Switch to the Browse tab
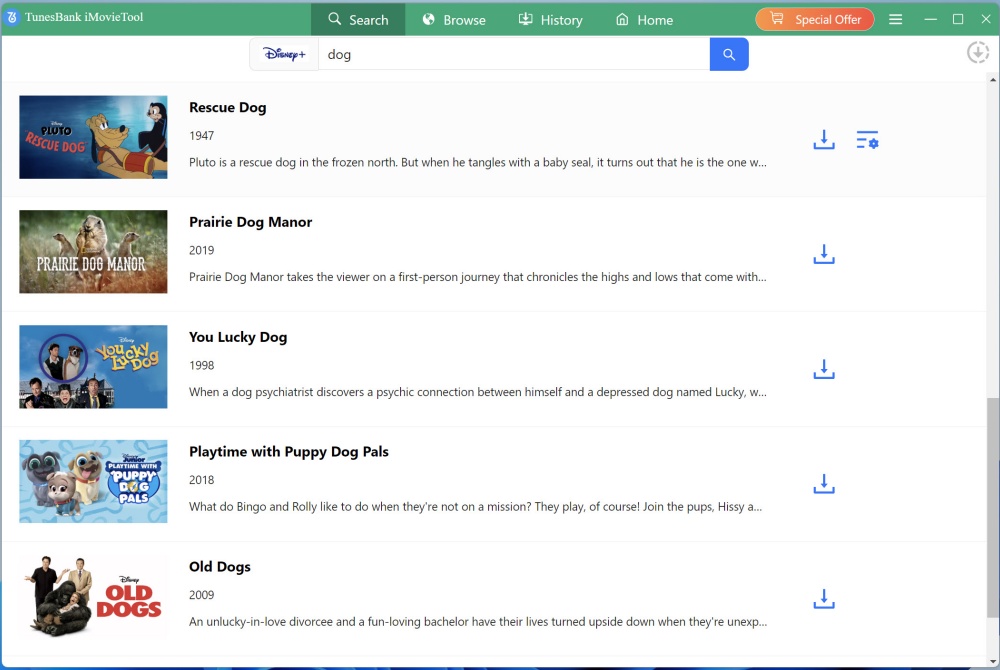The height and width of the screenshot is (670, 1000). coord(453,20)
